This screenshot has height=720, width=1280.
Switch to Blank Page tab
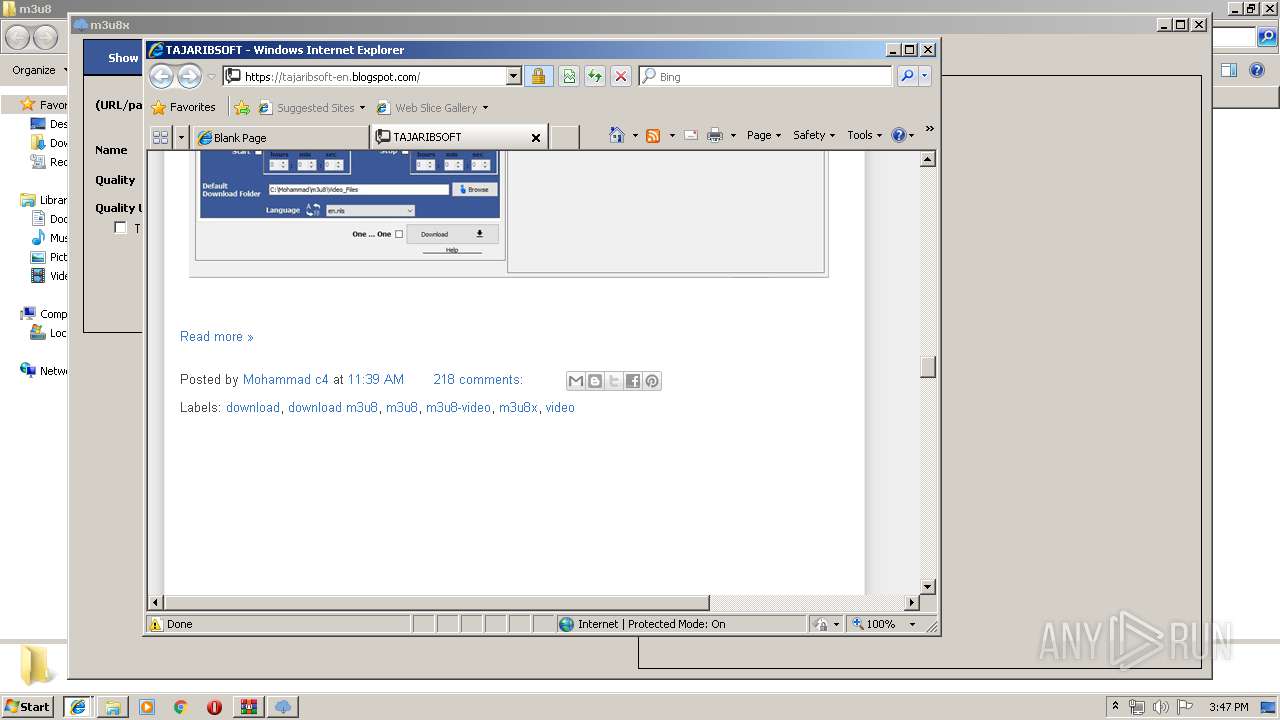pos(281,138)
